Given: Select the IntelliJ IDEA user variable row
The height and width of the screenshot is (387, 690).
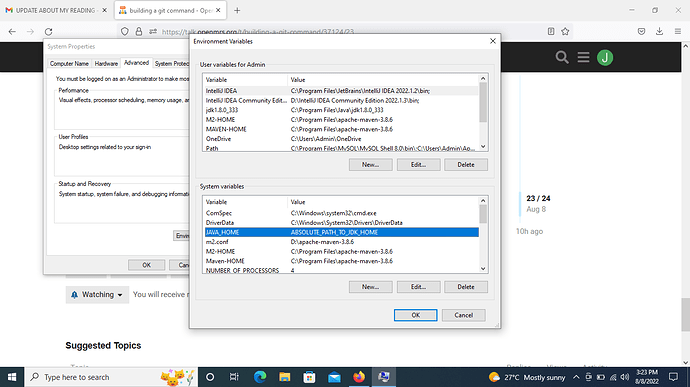Looking at the screenshot, I should [341, 91].
